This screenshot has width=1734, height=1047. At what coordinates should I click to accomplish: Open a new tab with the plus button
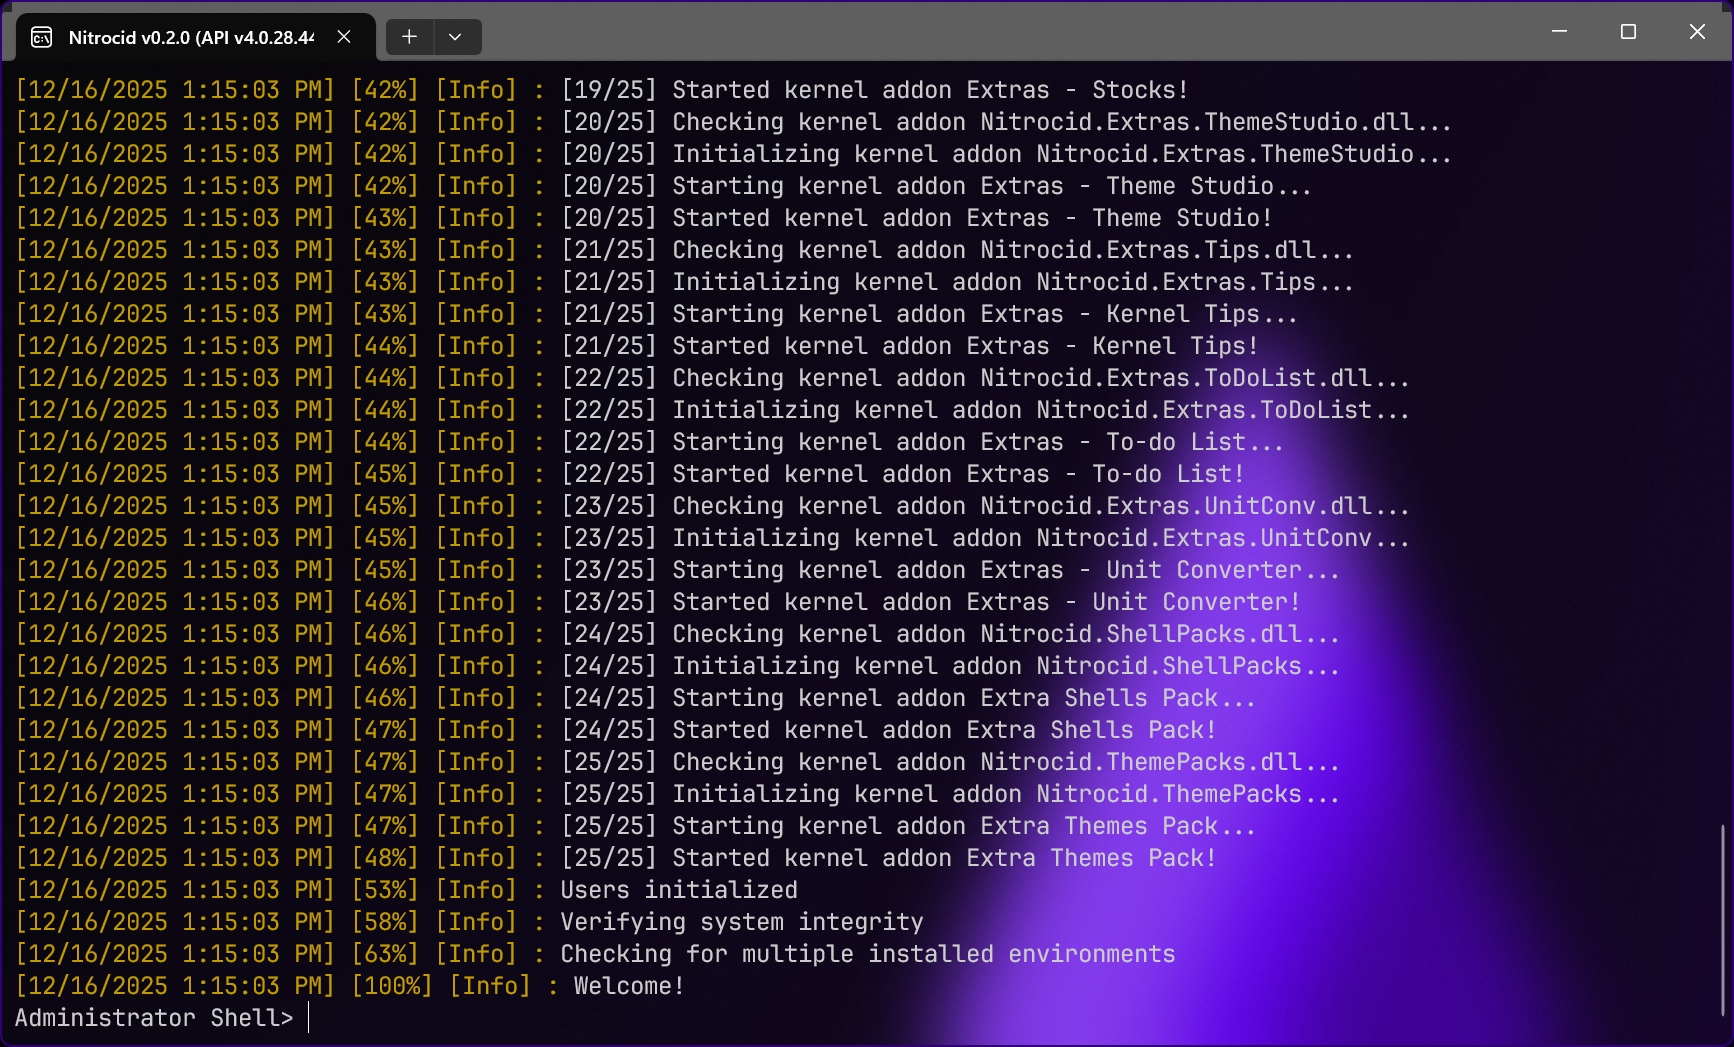[x=409, y=37]
